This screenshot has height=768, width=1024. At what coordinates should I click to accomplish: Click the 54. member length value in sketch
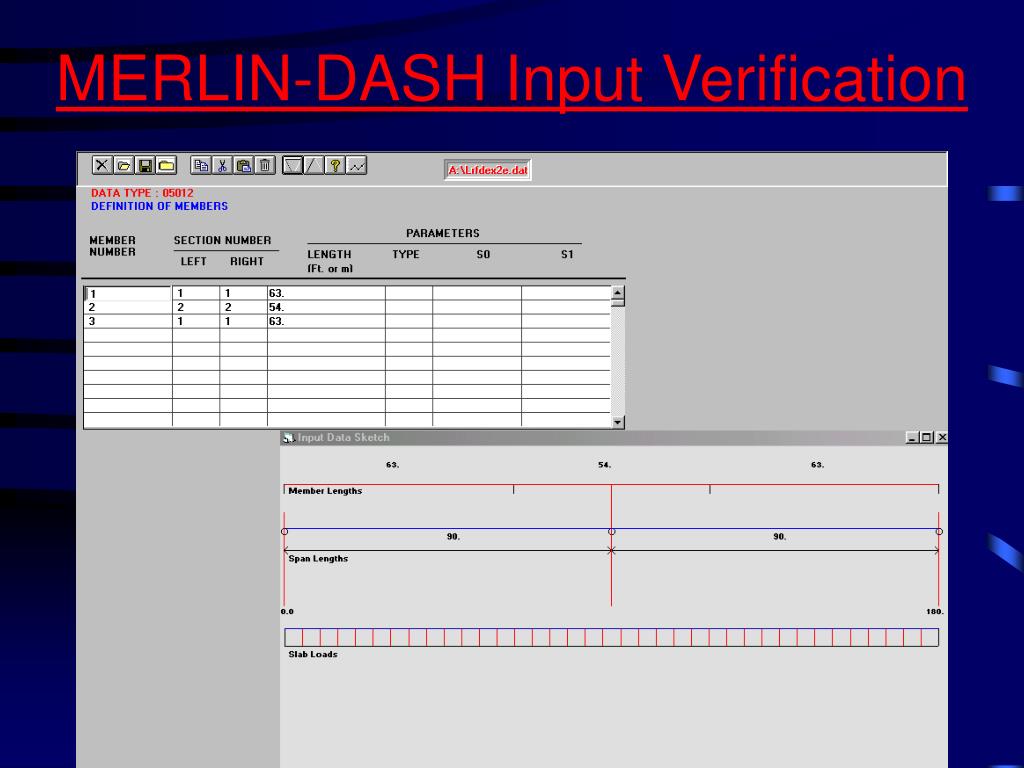pos(605,465)
